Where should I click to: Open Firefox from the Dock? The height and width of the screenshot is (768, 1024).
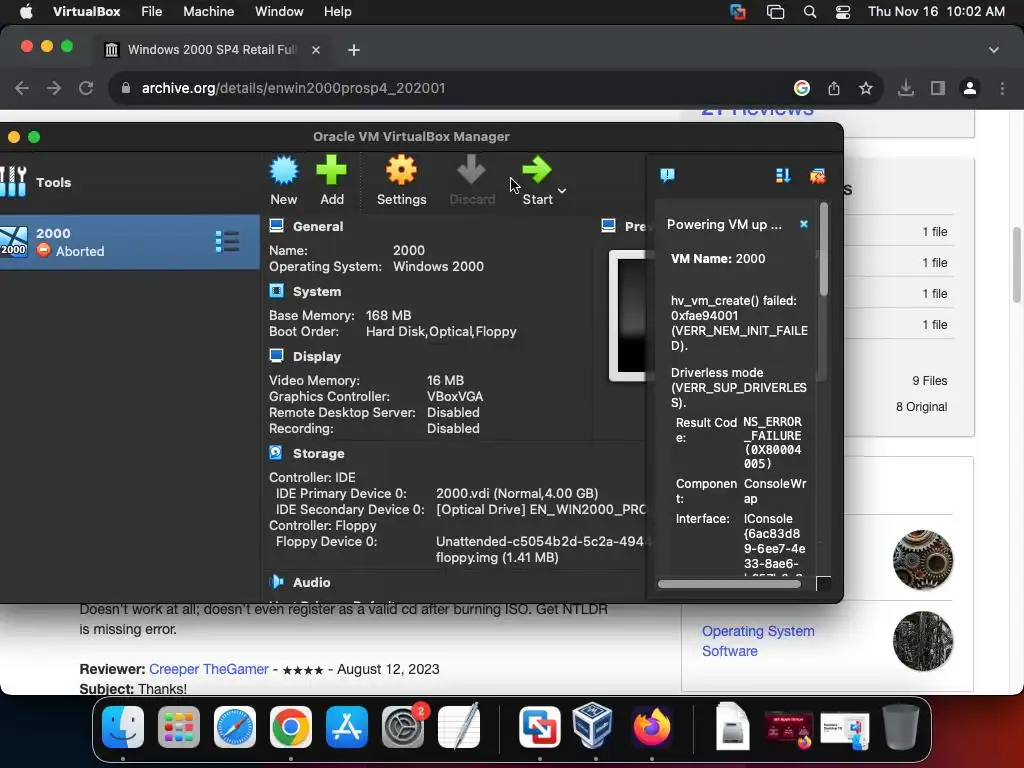click(651, 727)
